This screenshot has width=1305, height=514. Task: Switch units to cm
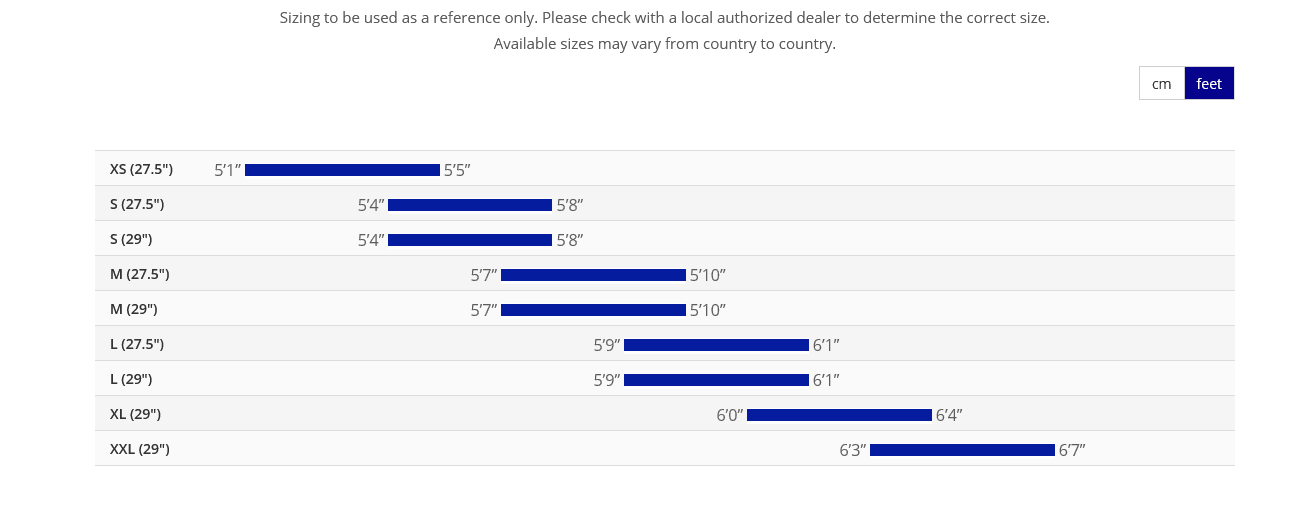pyautogui.click(x=1161, y=83)
